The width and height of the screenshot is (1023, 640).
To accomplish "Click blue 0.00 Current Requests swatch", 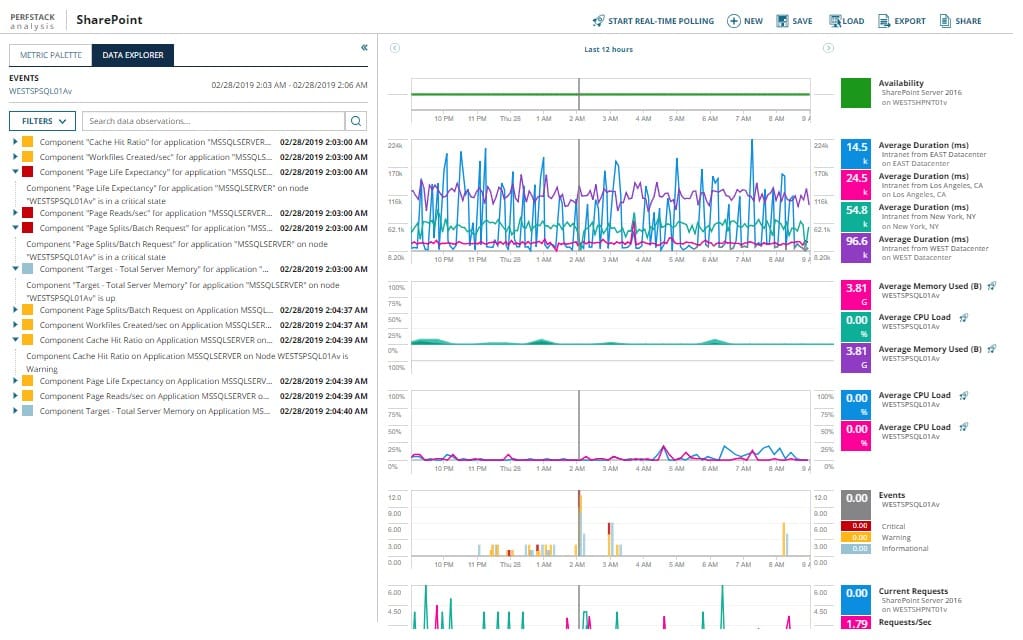I will pos(855,600).
